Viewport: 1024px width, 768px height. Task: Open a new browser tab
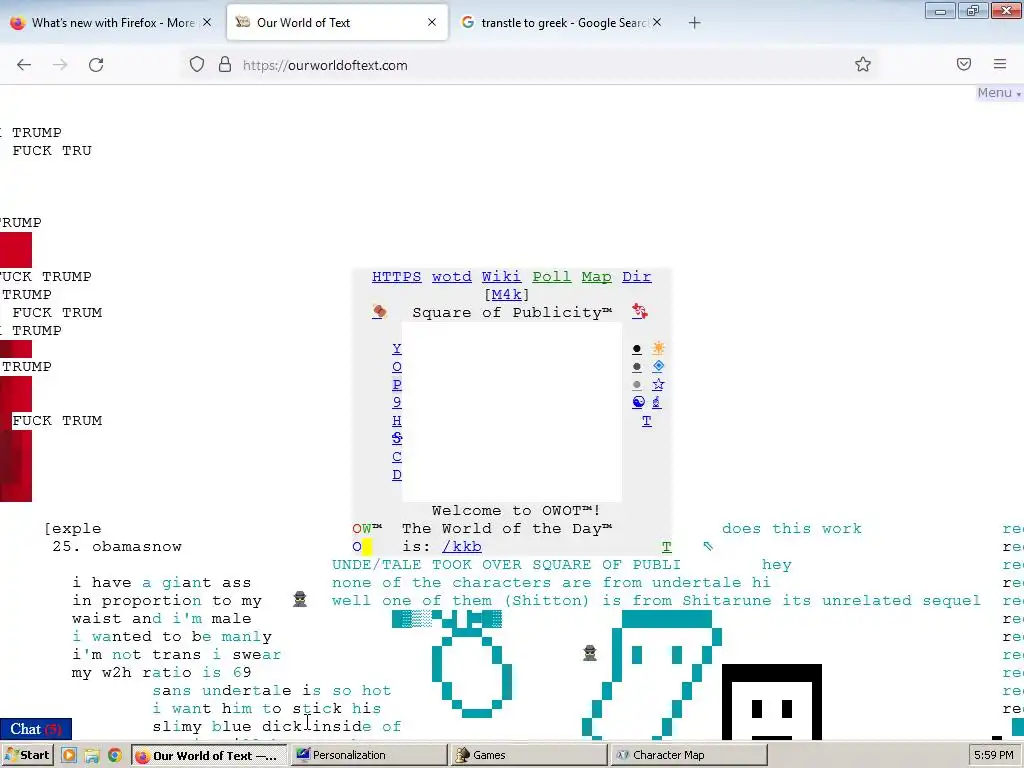[694, 23]
